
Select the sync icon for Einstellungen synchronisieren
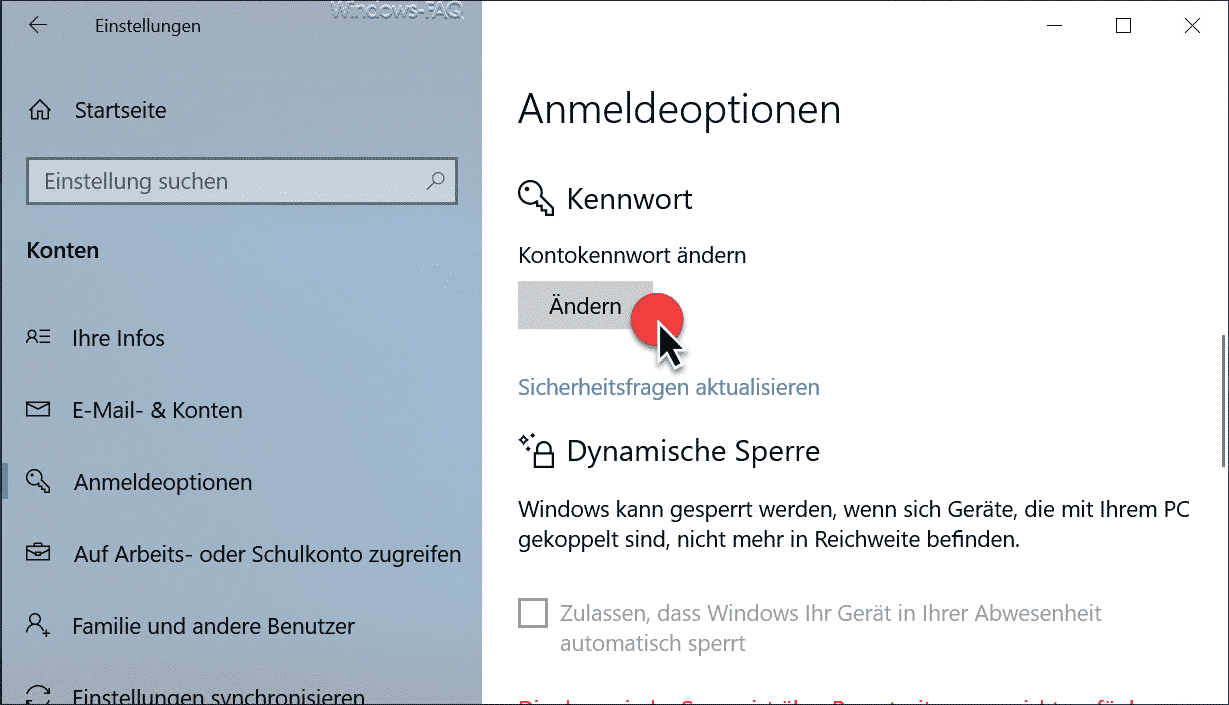(x=38, y=695)
